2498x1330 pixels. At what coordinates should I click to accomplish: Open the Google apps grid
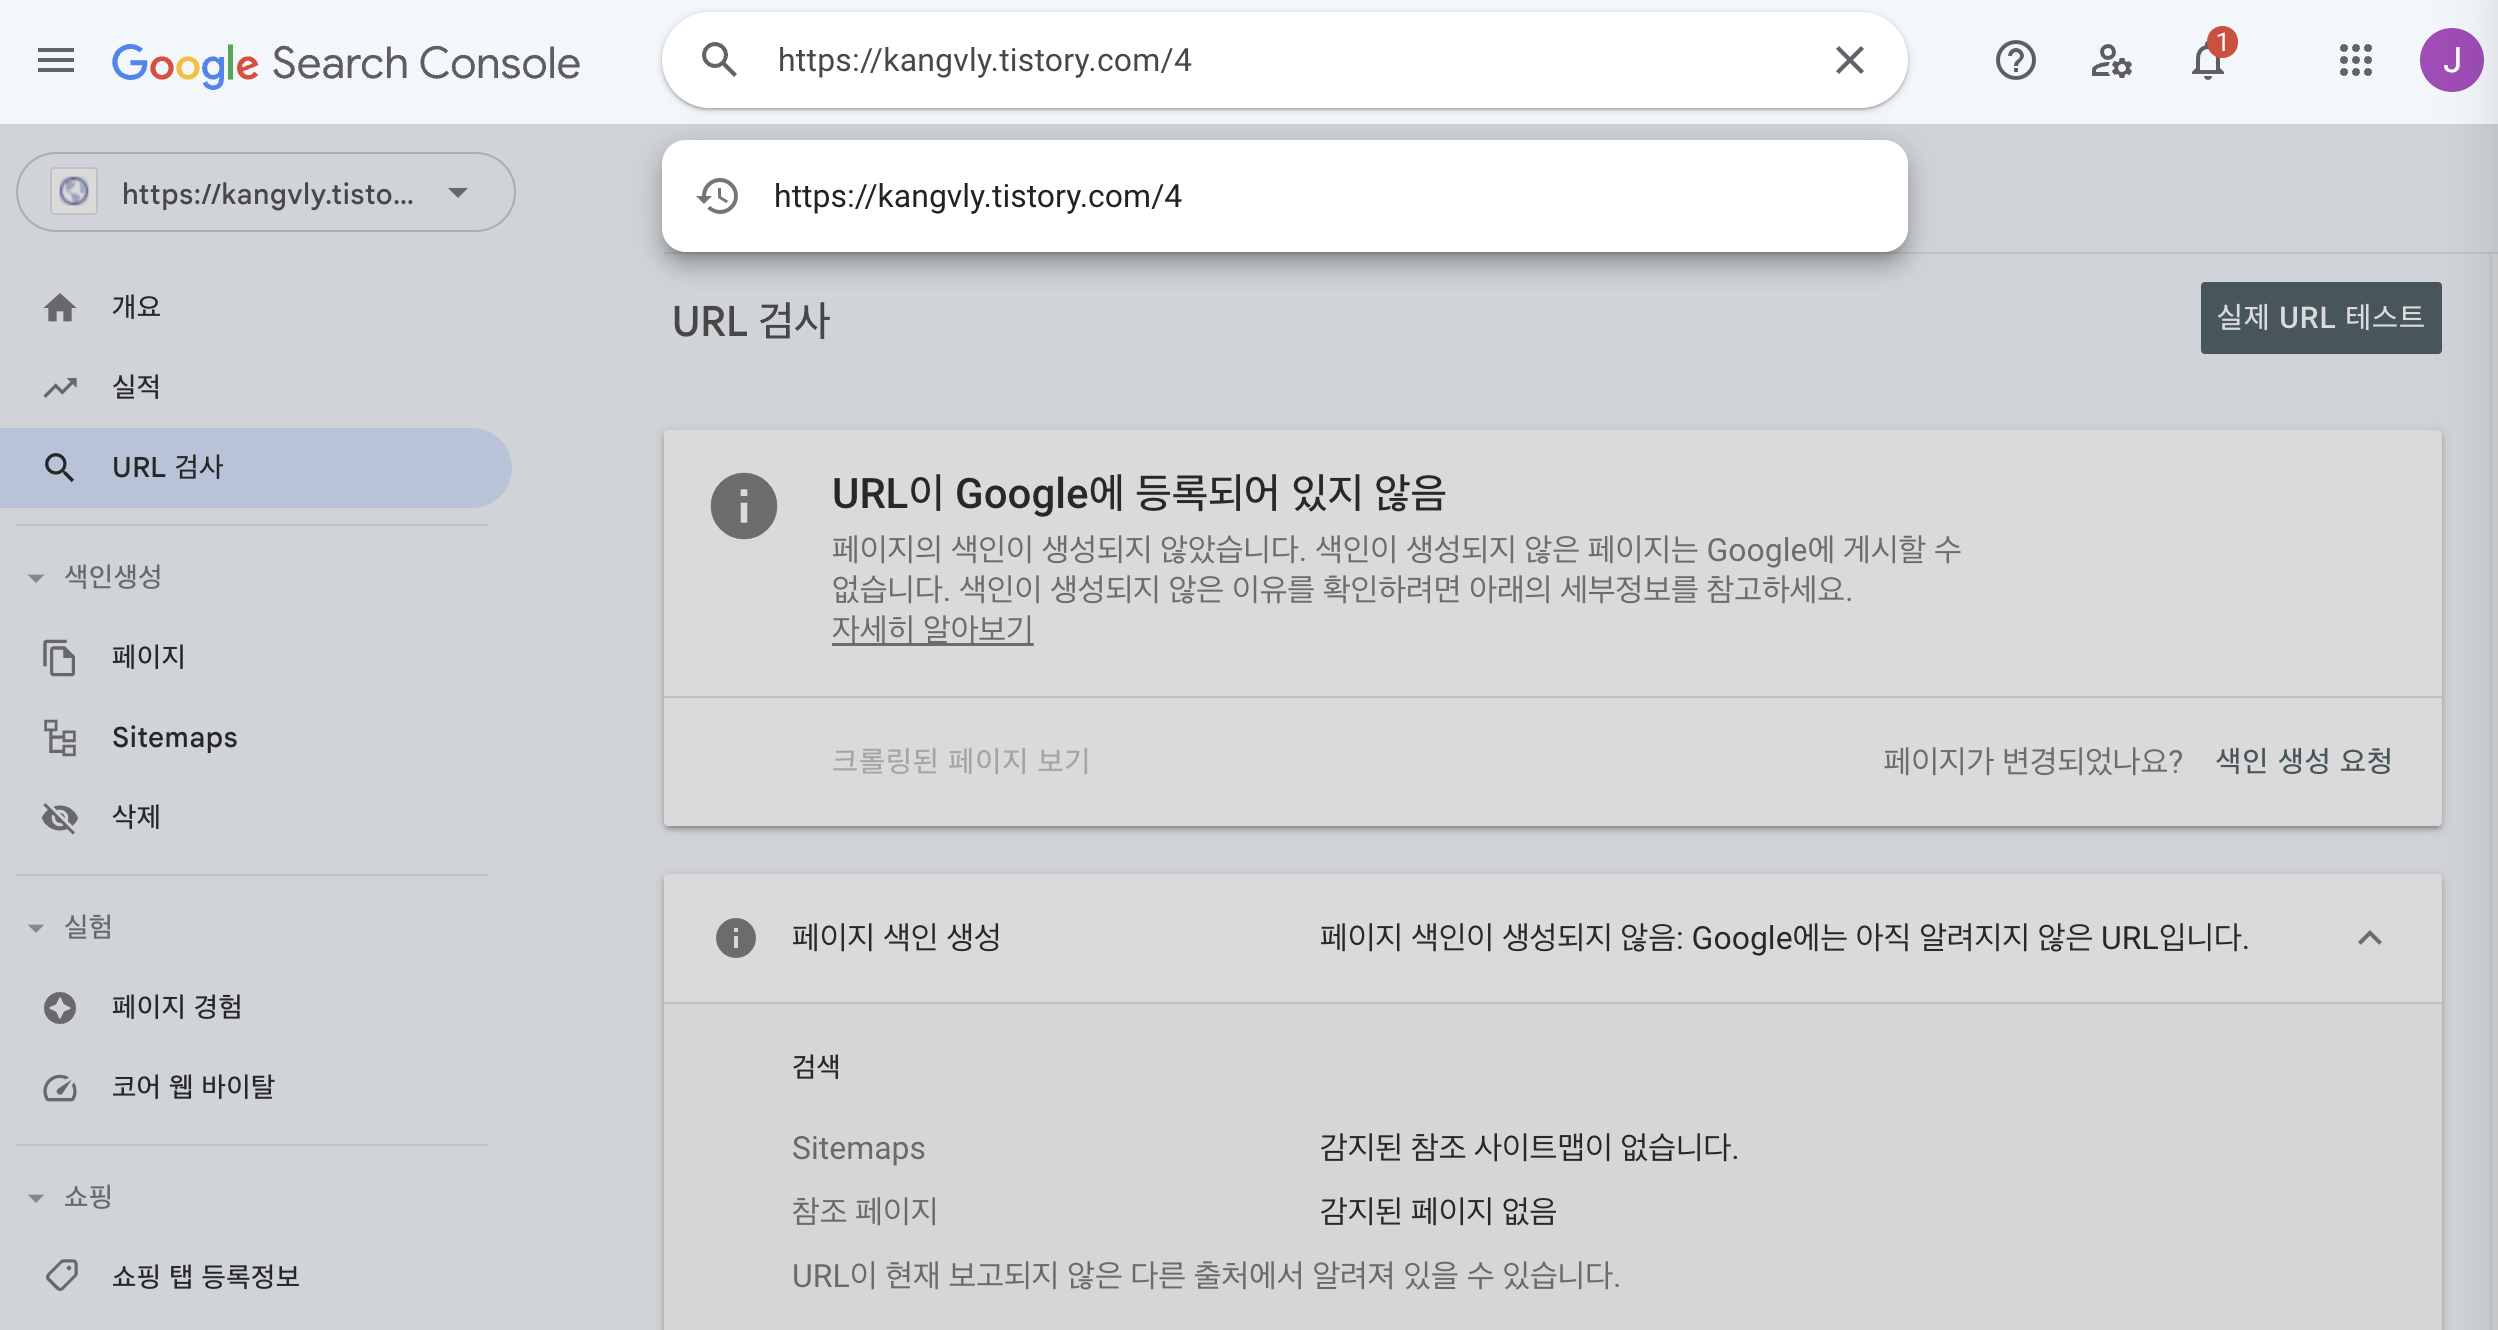(2355, 61)
